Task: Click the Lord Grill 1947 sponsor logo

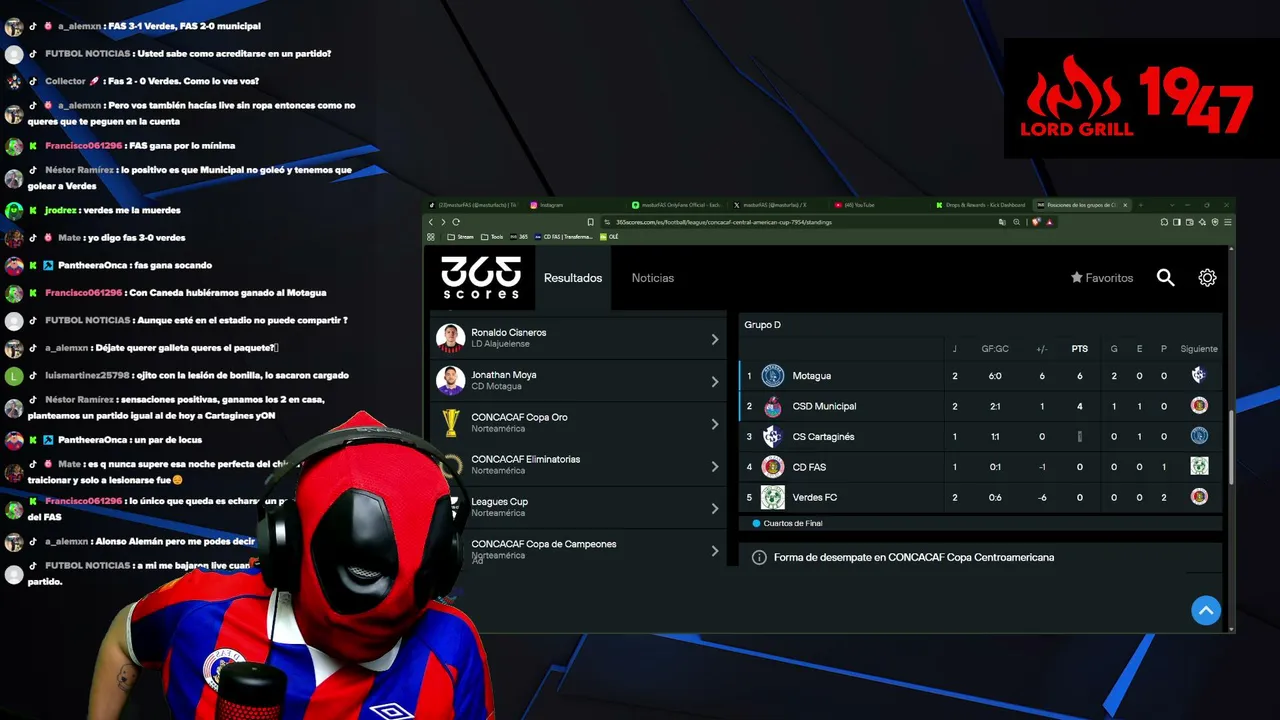Action: 1140,98
